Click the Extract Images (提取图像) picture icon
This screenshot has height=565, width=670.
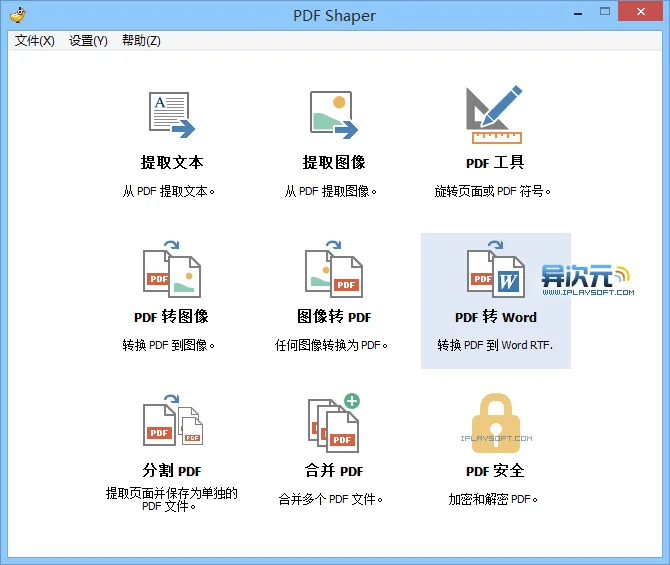[334, 115]
